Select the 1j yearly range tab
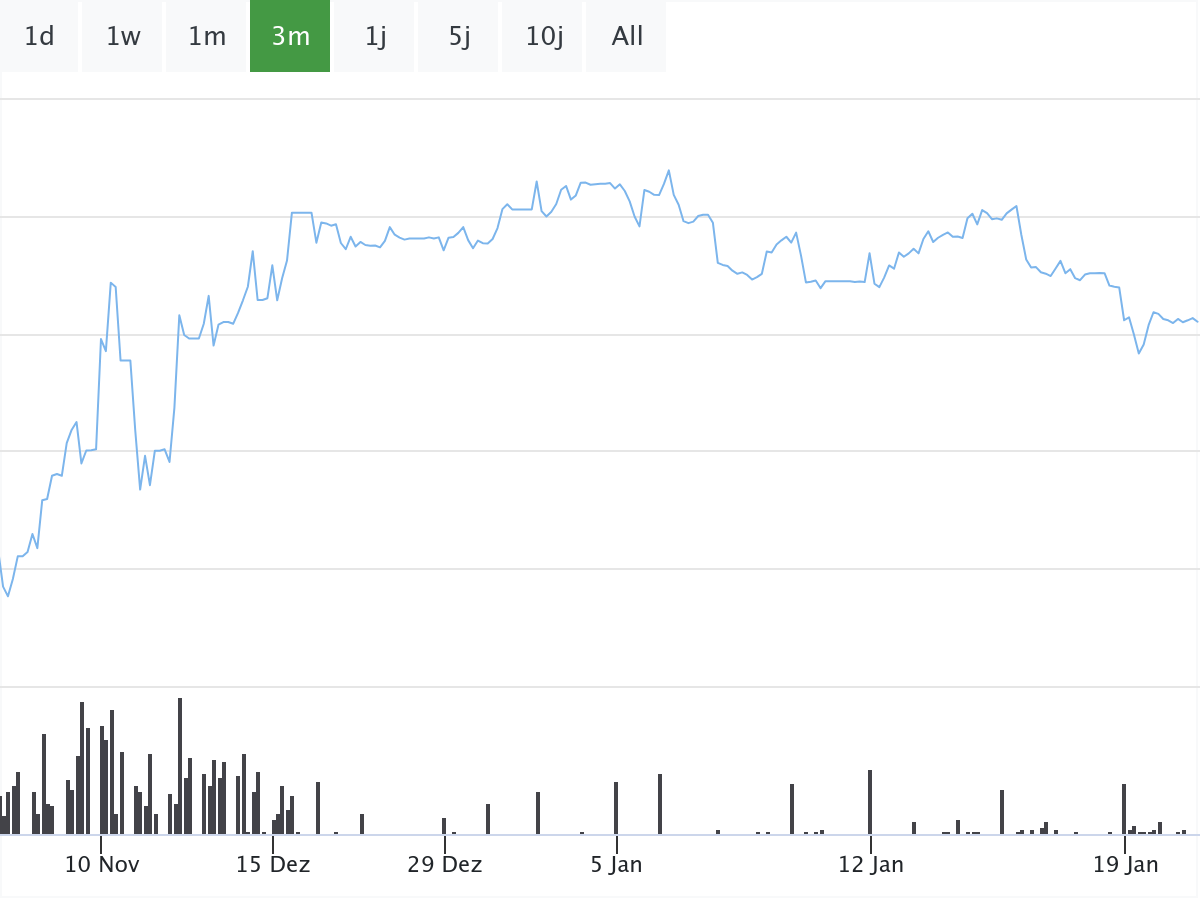Image resolution: width=1200 pixels, height=900 pixels. [x=375, y=37]
